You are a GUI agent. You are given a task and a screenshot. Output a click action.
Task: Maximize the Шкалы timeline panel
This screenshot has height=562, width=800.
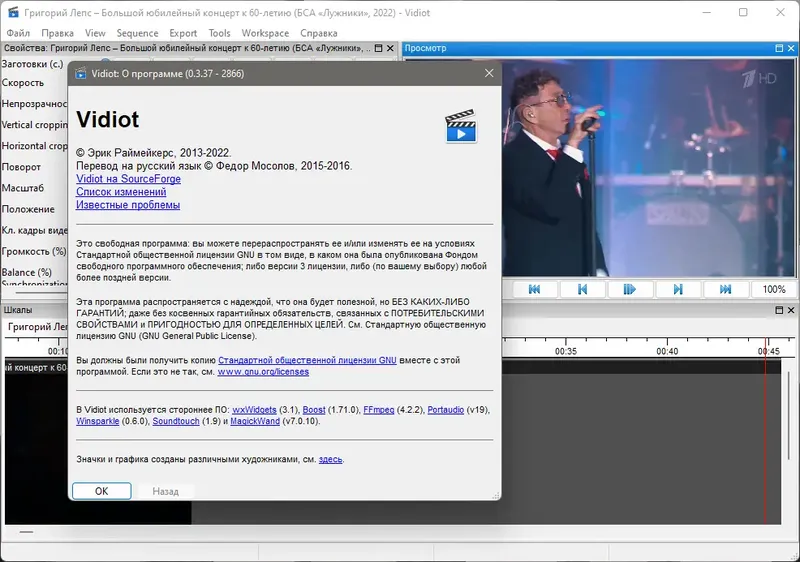779,310
